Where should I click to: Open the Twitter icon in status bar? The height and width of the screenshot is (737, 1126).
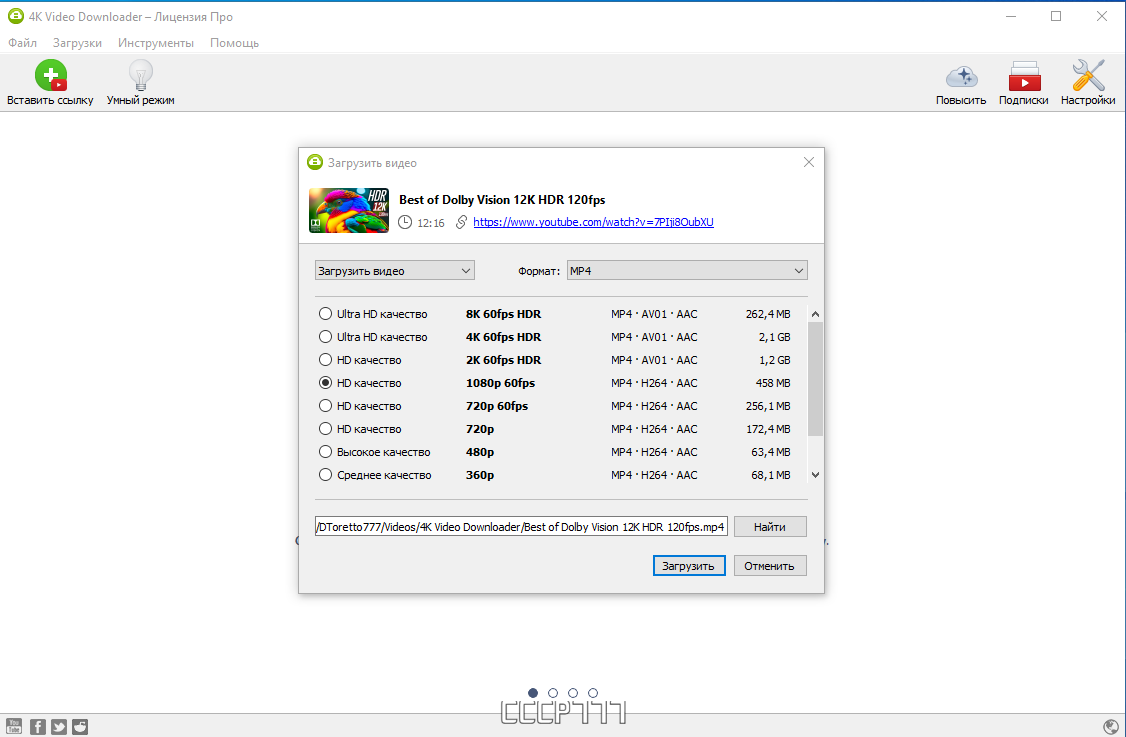pyautogui.click(x=59, y=727)
